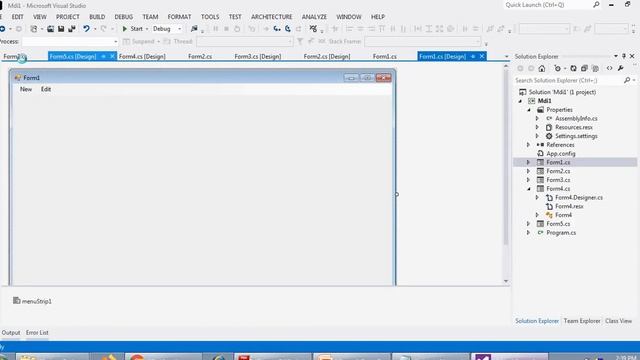Select menuStrip1 component in the designer tray

pos(32,301)
